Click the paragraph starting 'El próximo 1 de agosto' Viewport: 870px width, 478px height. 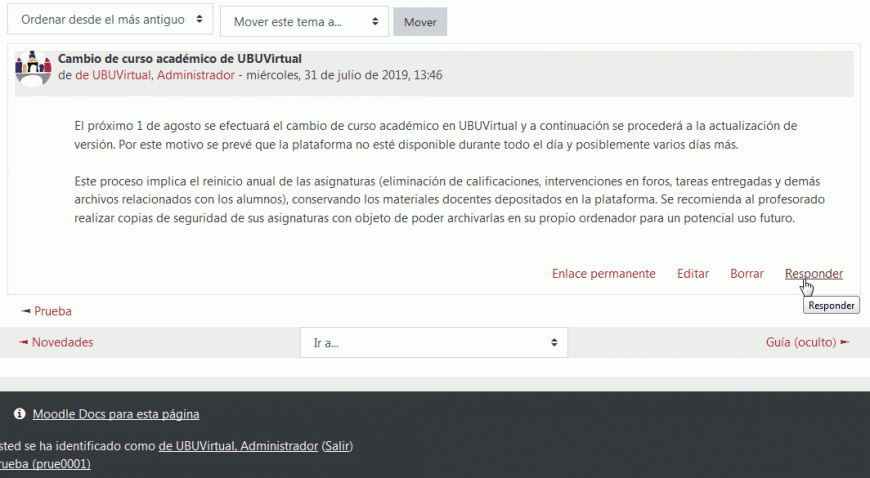point(436,135)
